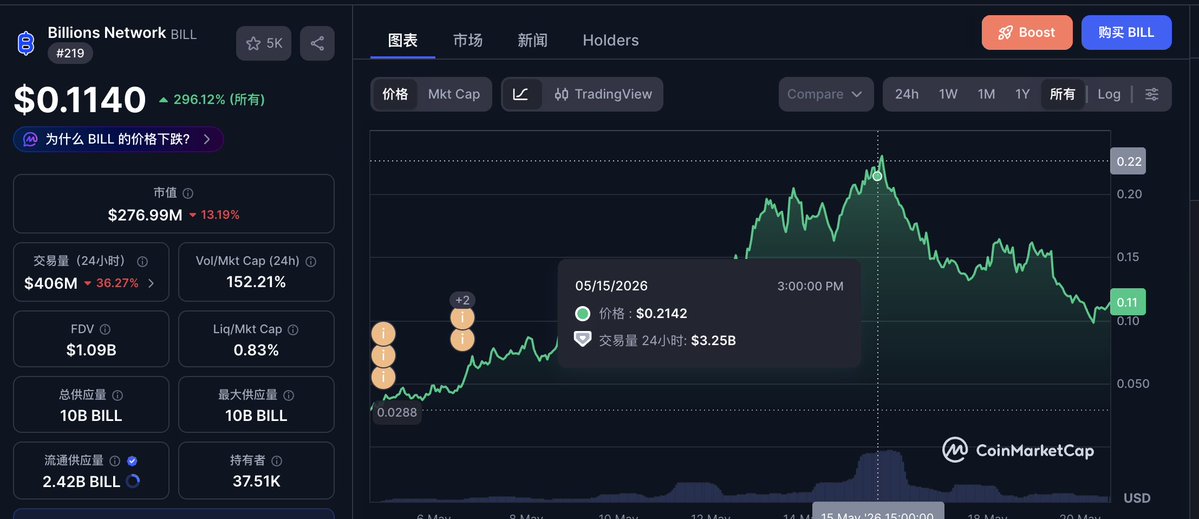The width and height of the screenshot is (1199, 519).
Task: Click the blue verified badge by 流通供应量
Action: point(132,461)
